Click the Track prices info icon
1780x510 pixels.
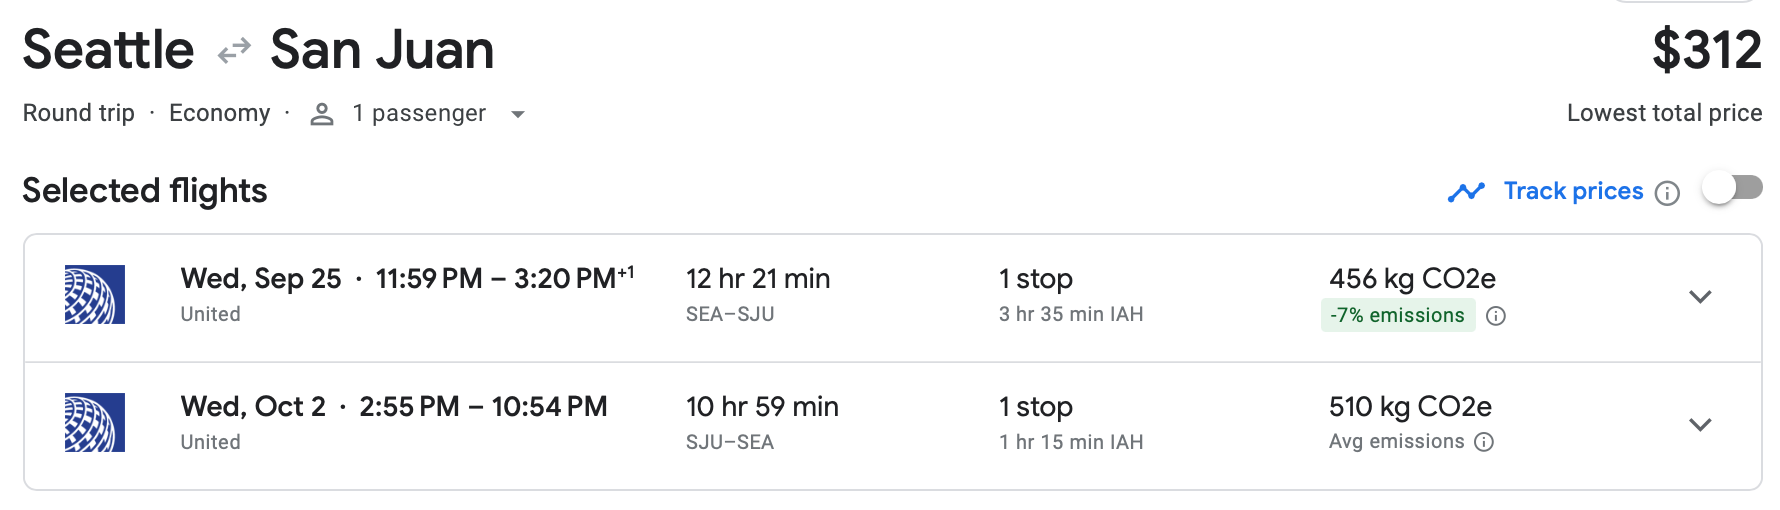[1667, 193]
